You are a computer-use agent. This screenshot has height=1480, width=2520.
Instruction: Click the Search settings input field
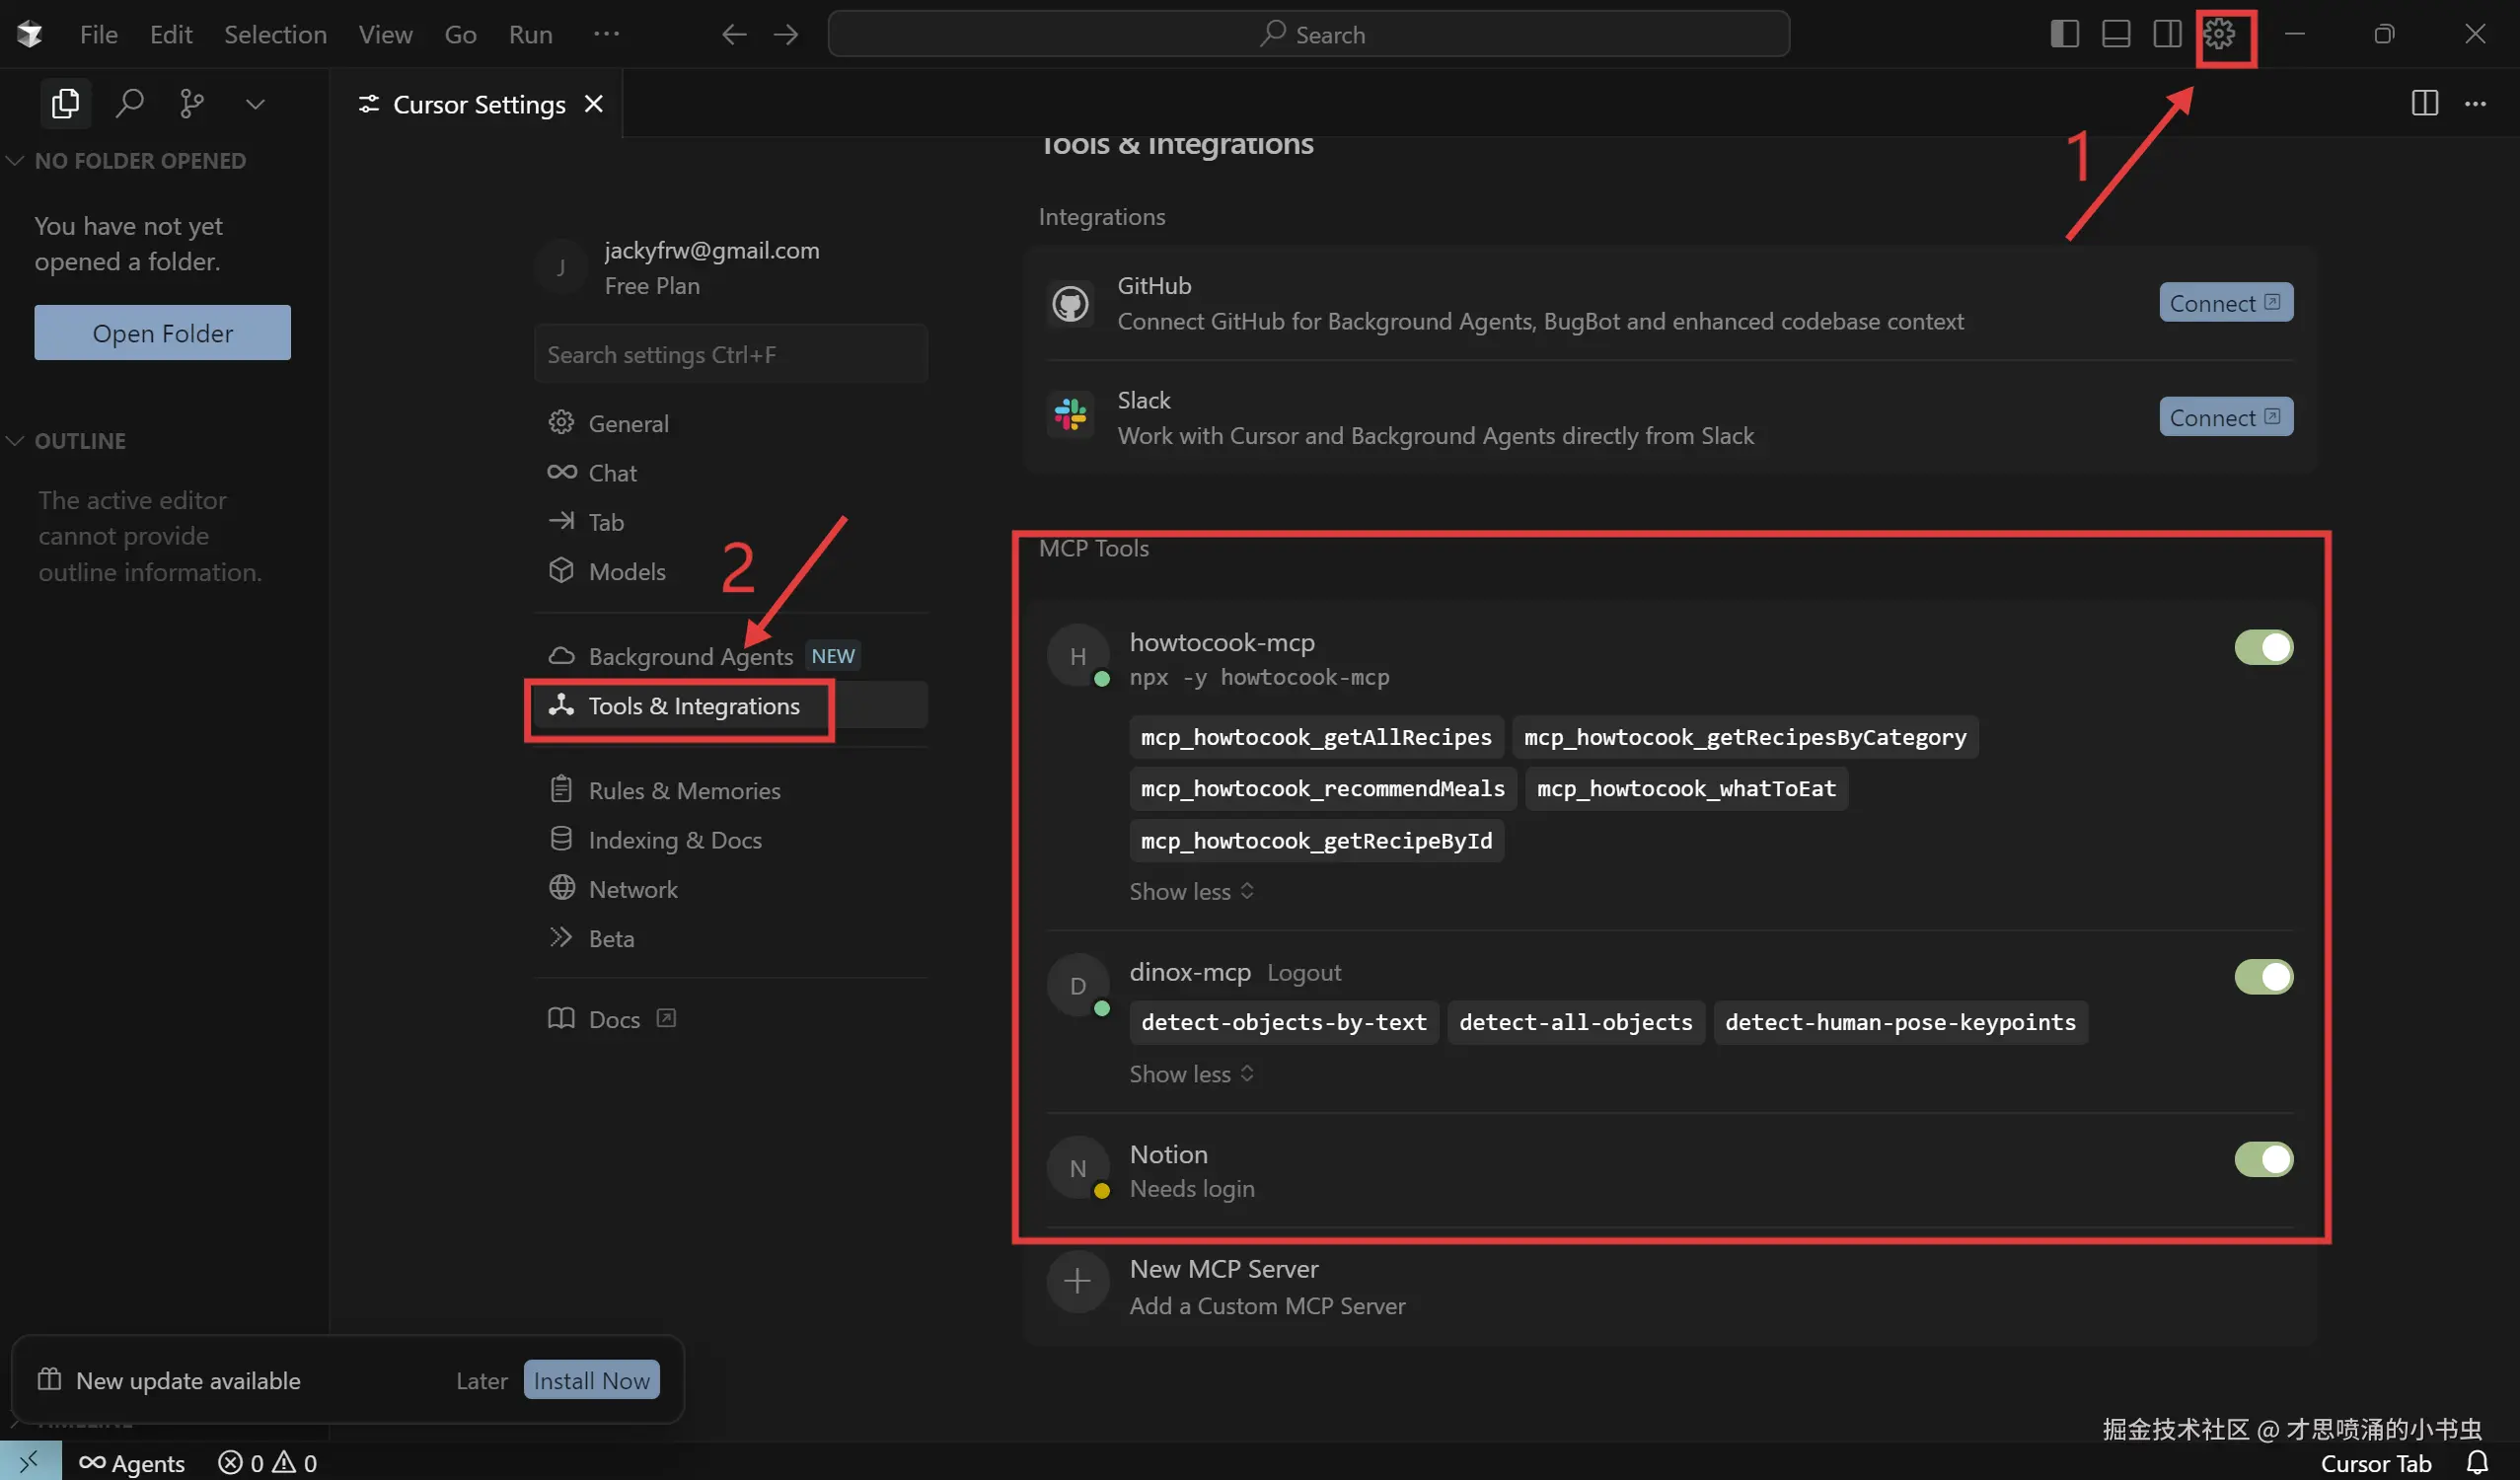point(730,355)
